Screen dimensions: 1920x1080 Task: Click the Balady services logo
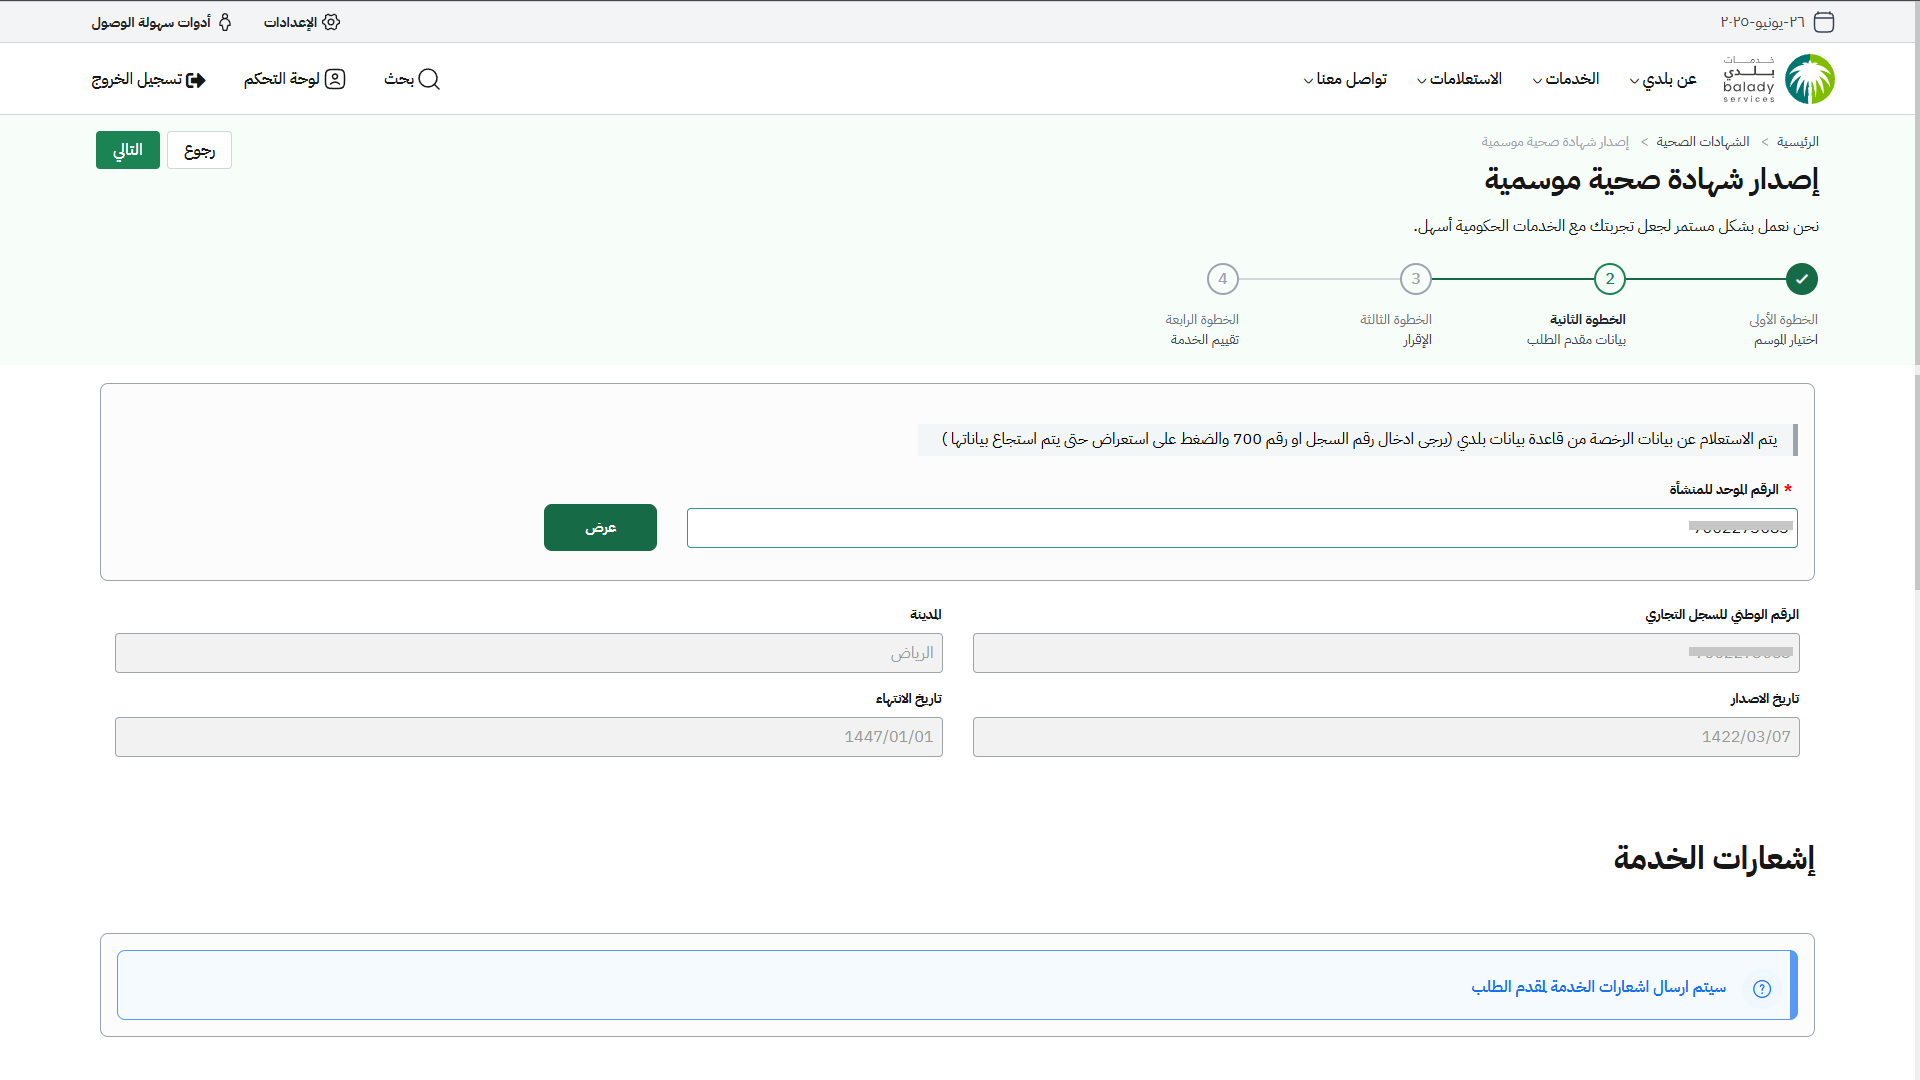(1808, 79)
